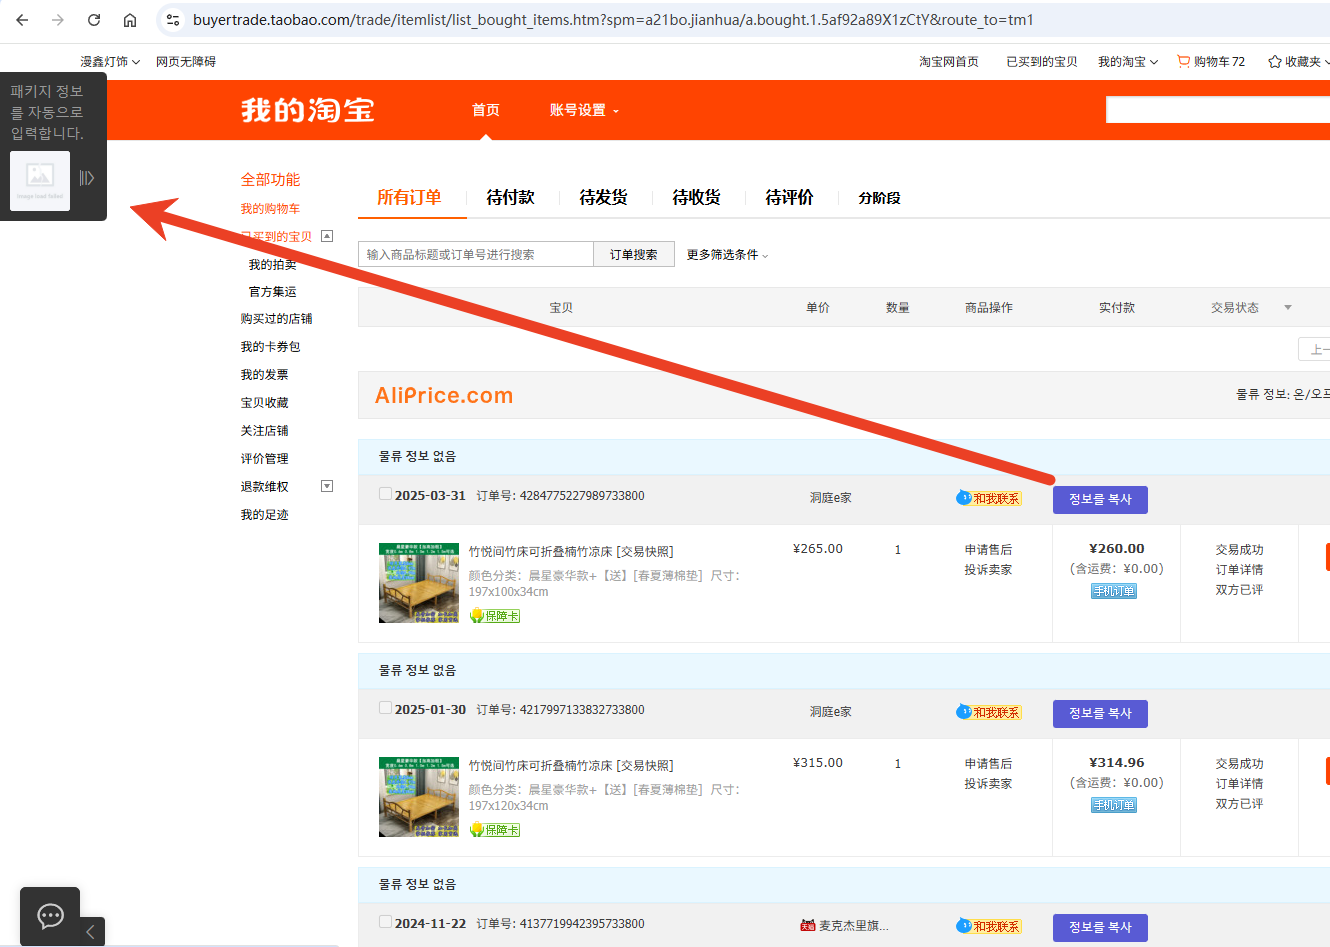Viewport: 1330px width, 947px height.
Task: Open 订单详情 link for ¥260.00 order
Action: [x=1239, y=570]
